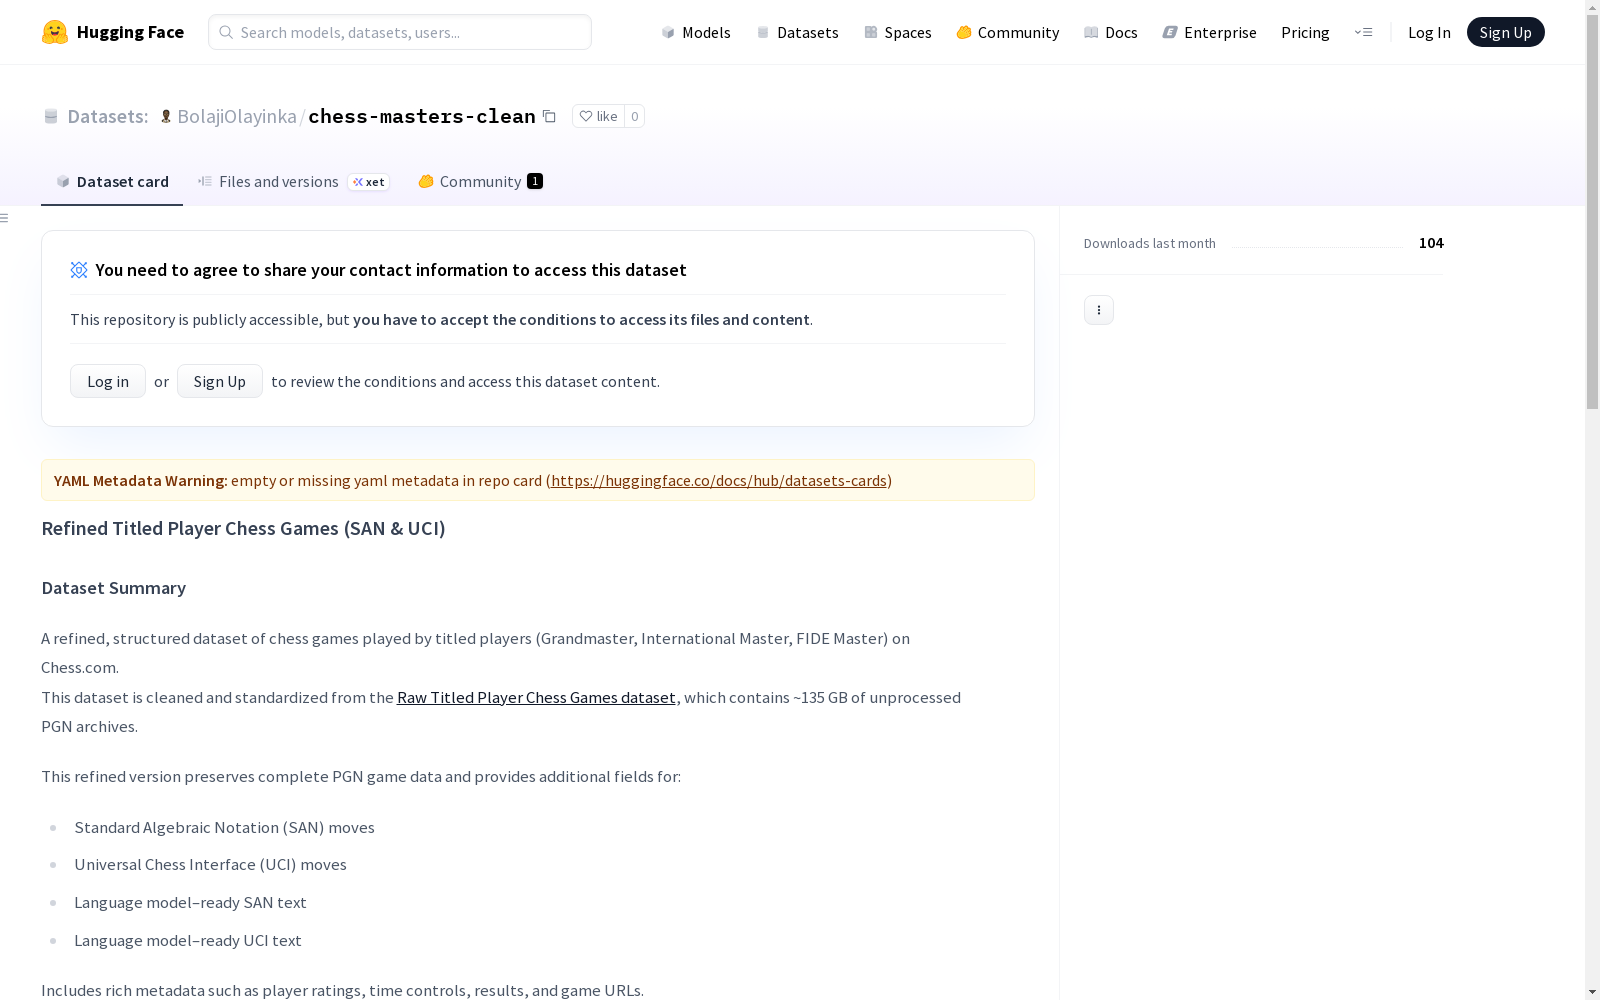The image size is (1600, 1000).
Task: Focus the search models, datasets, users field
Action: tap(400, 32)
